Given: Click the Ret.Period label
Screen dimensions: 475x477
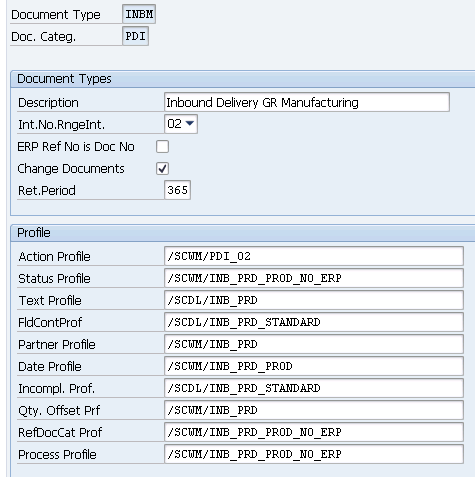Looking at the screenshot, I should (x=47, y=191).
